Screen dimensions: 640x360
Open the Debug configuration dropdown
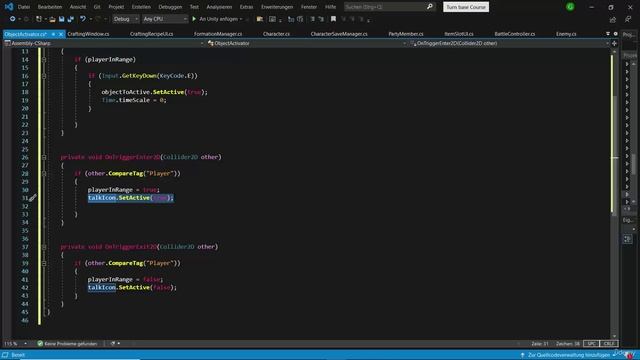click(126, 19)
